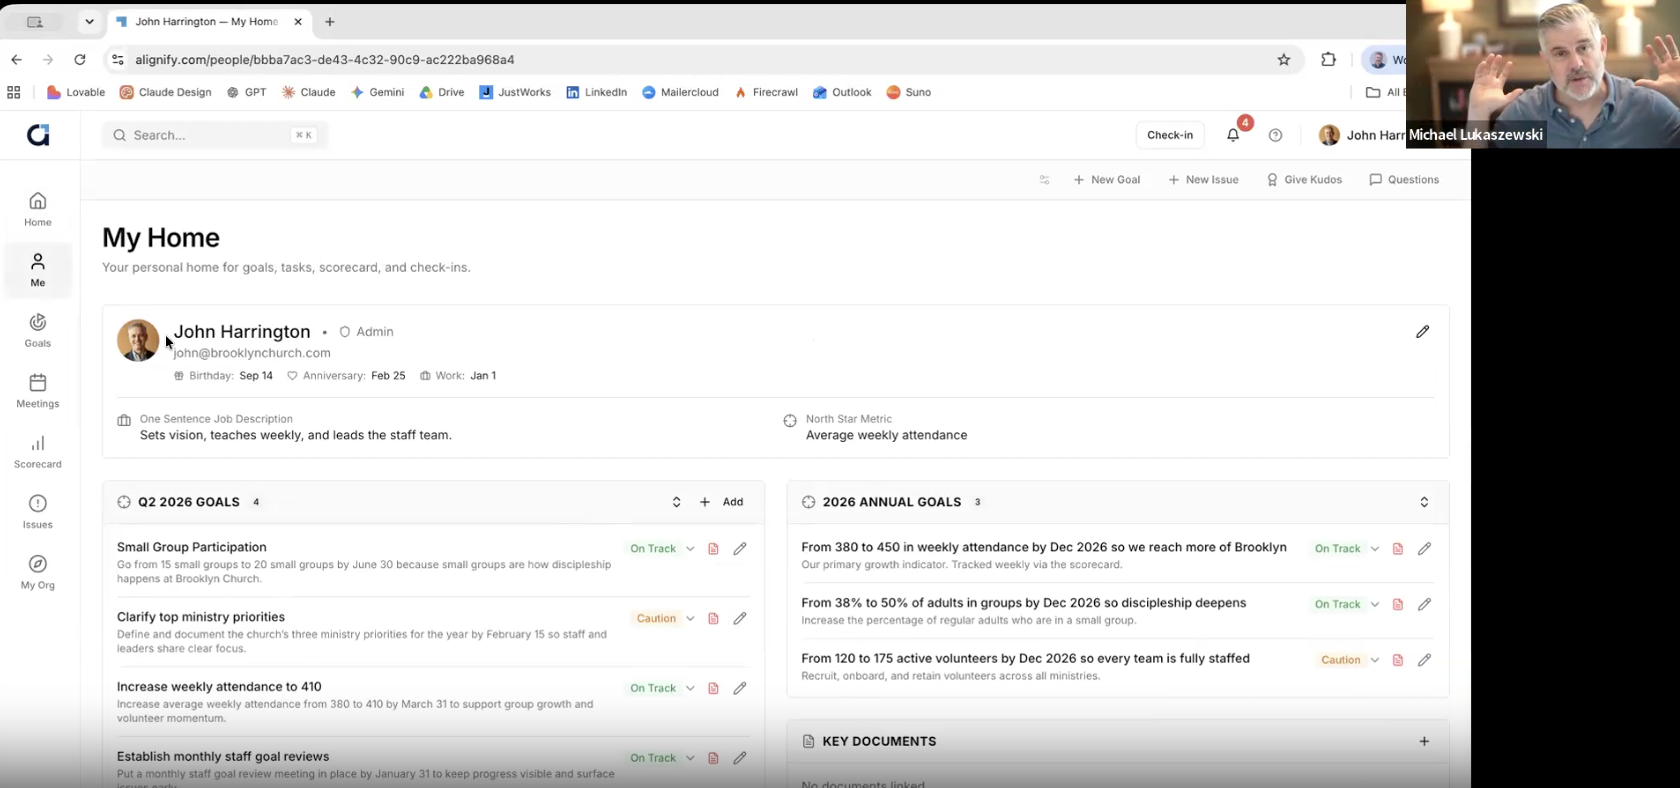The width and height of the screenshot is (1680, 788).
Task: Close the John Harrington browser tab
Action: pos(298,21)
